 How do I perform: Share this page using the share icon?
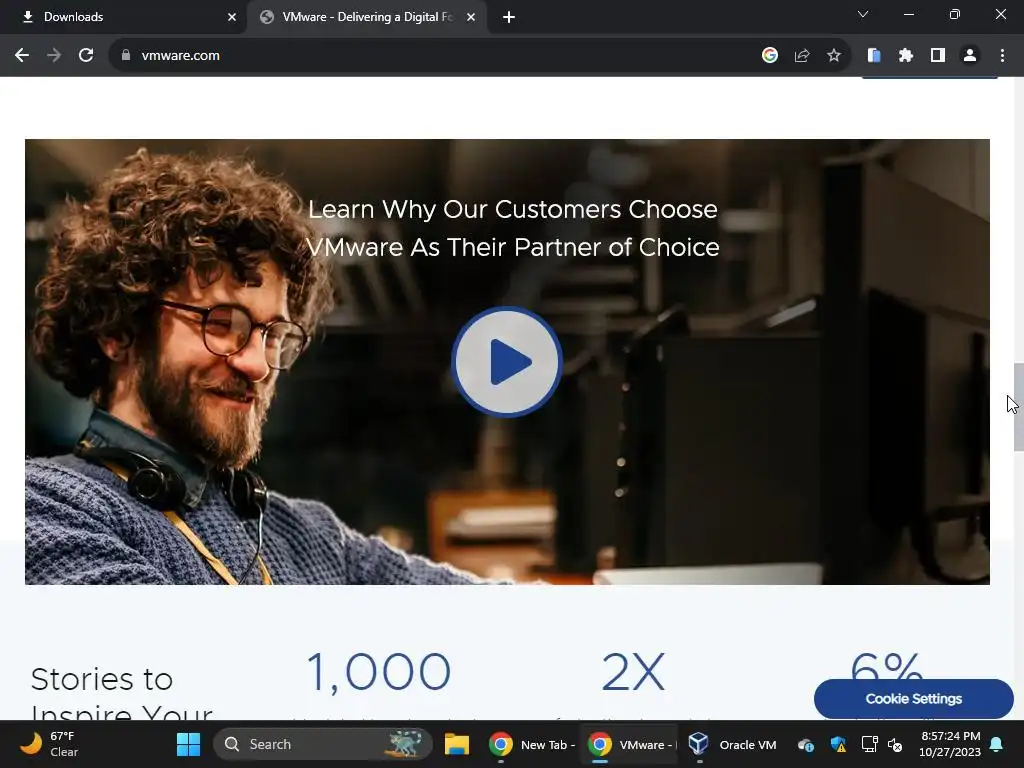click(x=802, y=56)
